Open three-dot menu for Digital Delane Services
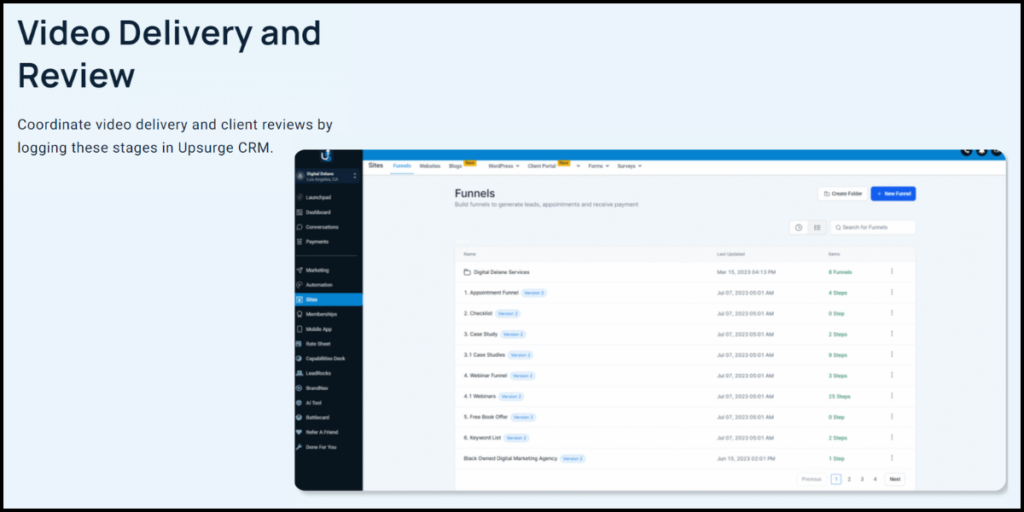The image size is (1024, 512). [891, 271]
